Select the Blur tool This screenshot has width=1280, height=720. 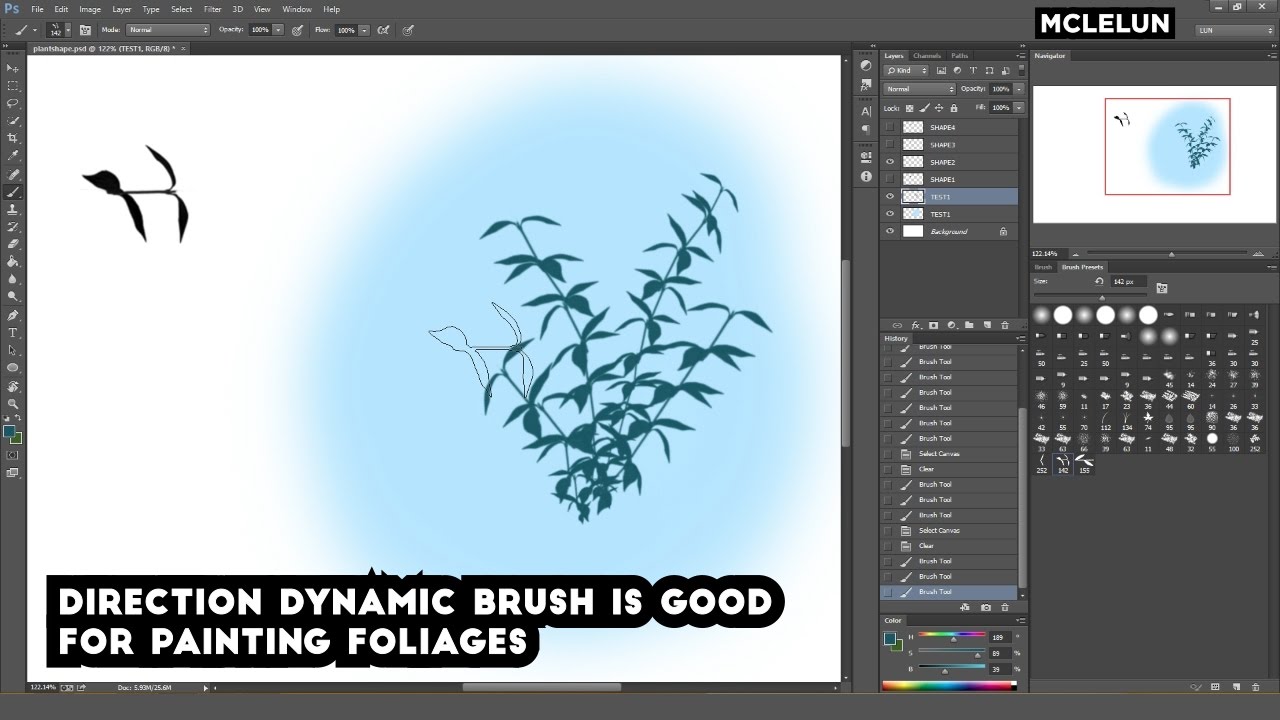(13, 279)
